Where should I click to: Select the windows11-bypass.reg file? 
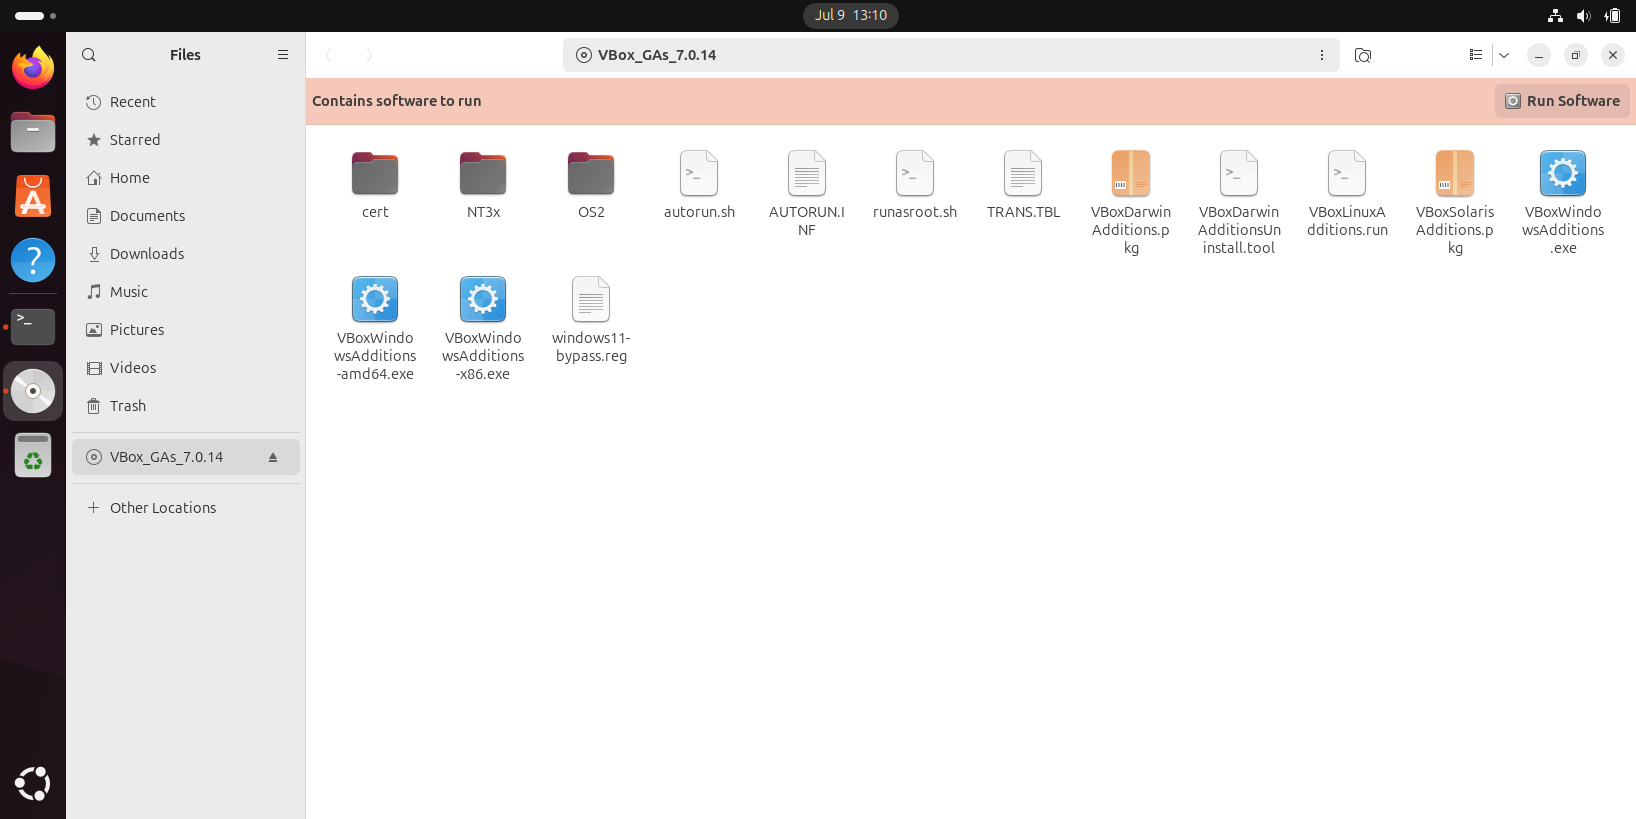[591, 320]
